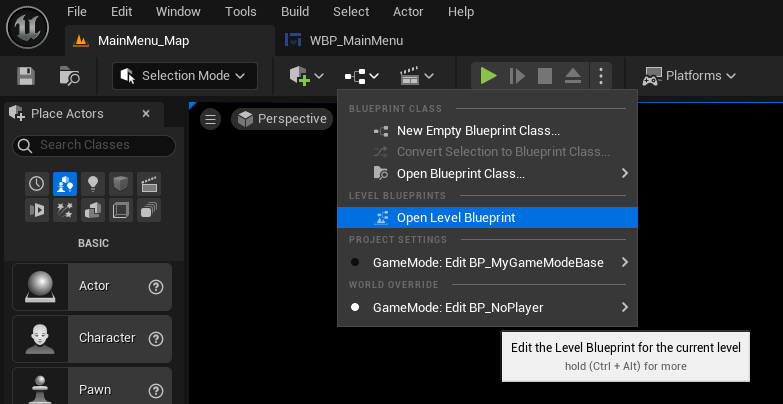783x404 pixels.
Task: Click the New Empty Blueprint Class icon
Action: coord(381,131)
